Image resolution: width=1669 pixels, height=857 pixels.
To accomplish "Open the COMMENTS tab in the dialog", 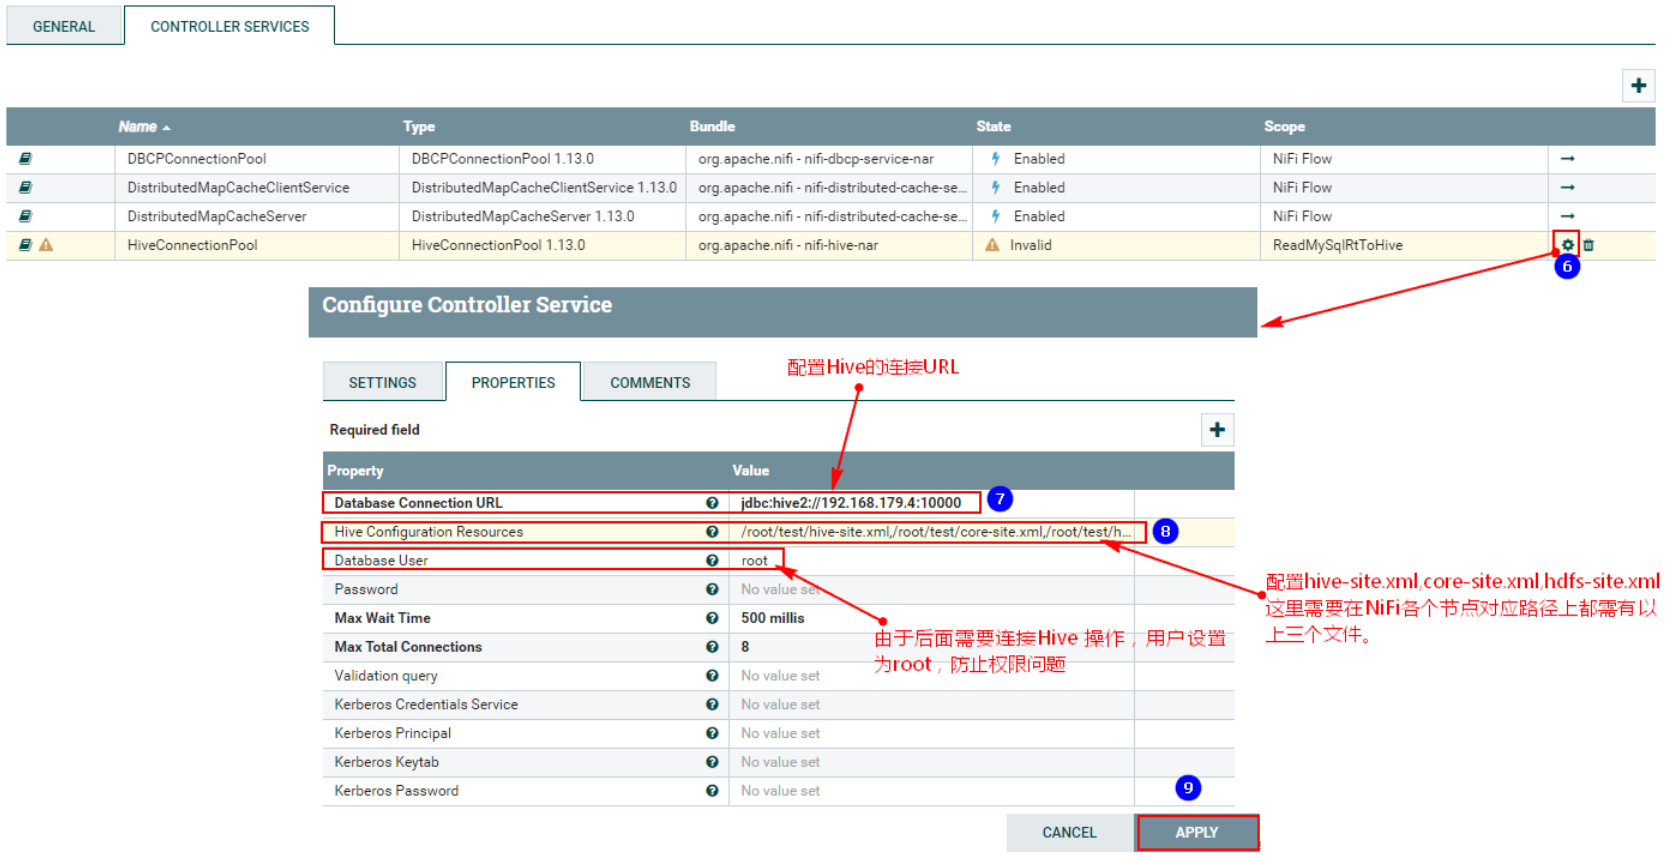I will [650, 382].
